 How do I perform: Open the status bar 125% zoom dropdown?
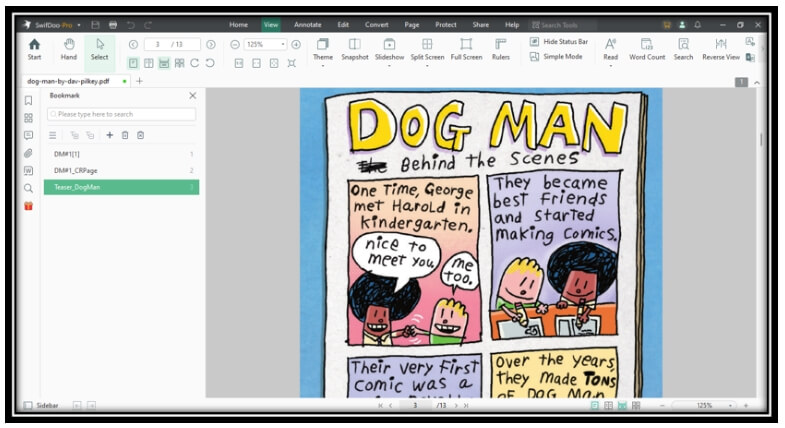(x=730, y=405)
